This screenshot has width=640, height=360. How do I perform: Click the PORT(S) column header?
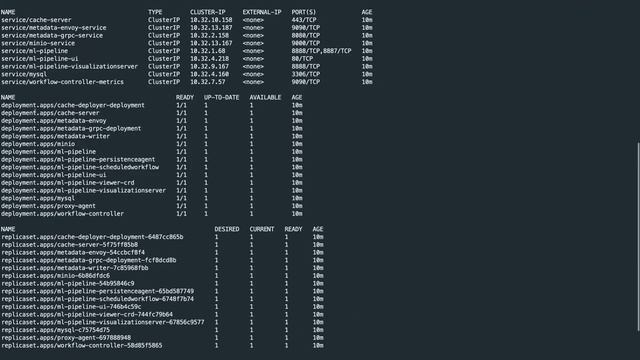(304, 12)
